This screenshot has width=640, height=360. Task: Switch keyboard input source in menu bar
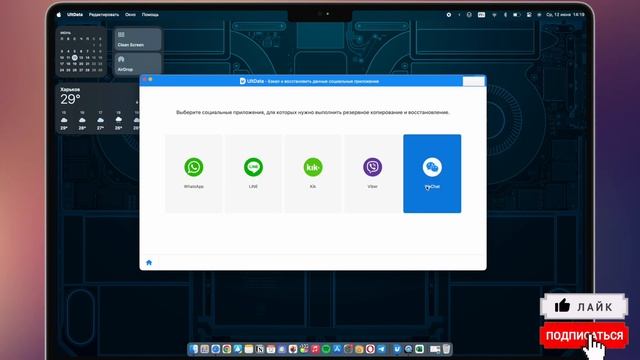[481, 15]
